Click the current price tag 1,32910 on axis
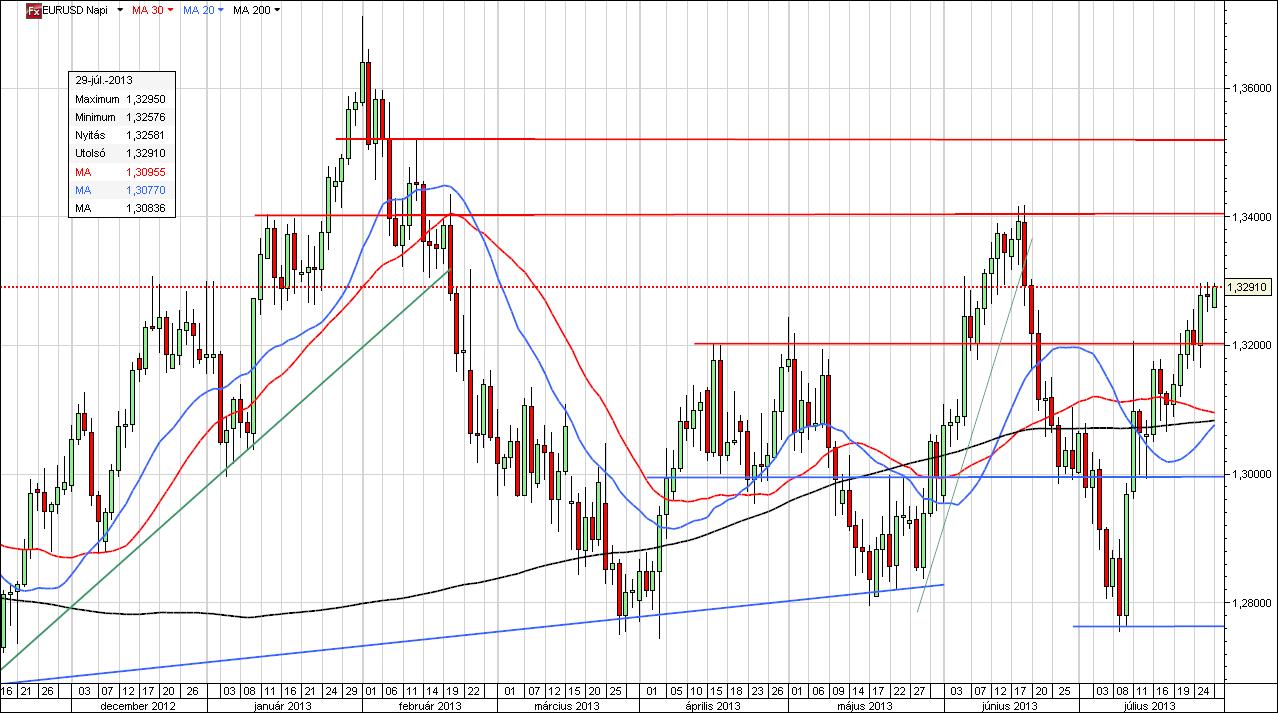This screenshot has width=1278, height=713. click(x=1247, y=287)
